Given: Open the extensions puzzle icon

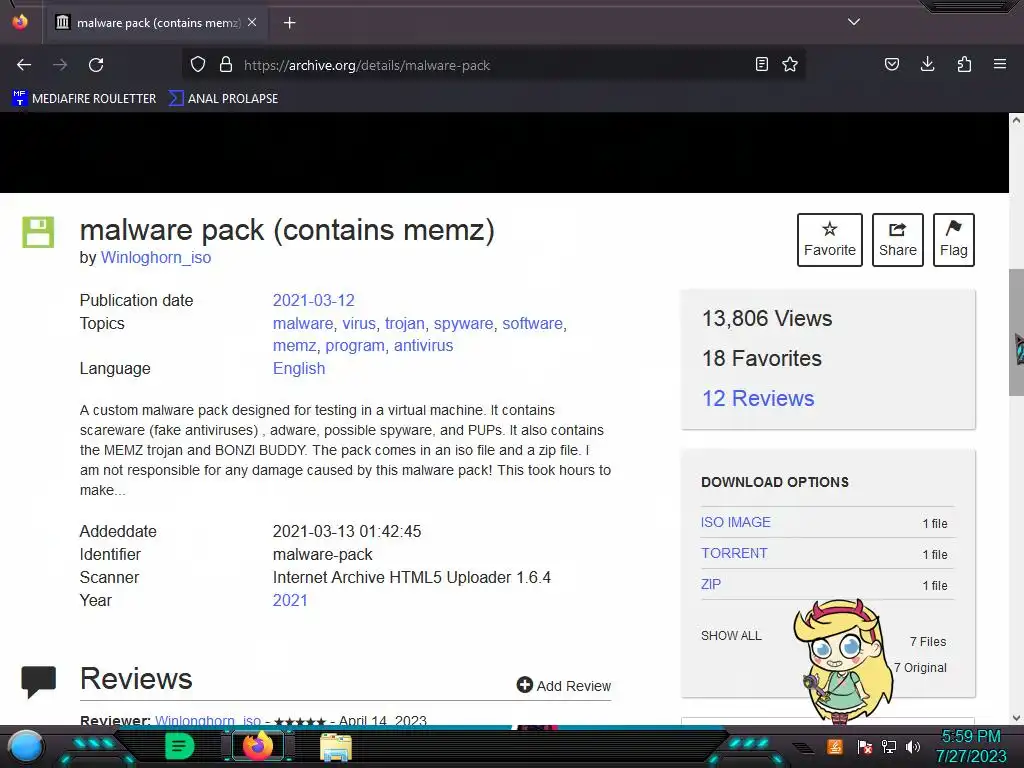Looking at the screenshot, I should [x=964, y=65].
